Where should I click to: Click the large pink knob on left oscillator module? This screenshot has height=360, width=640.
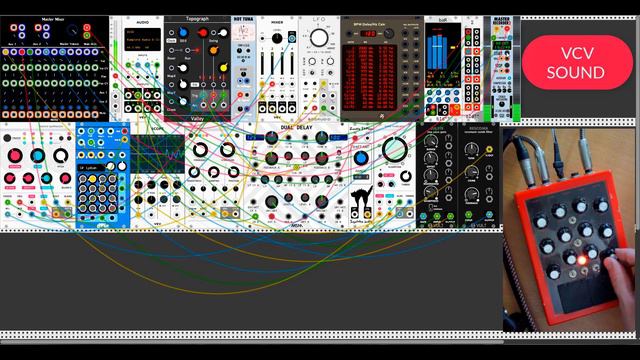[x=15, y=156]
